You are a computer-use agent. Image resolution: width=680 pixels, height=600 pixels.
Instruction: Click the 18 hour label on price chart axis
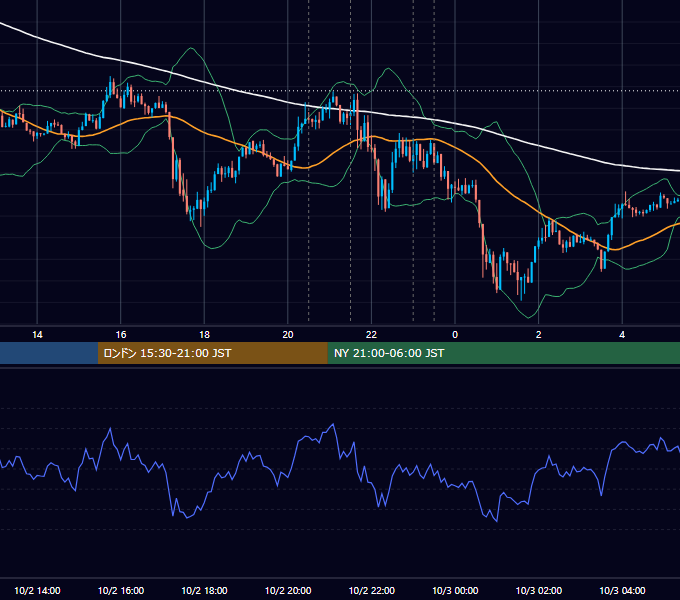(204, 335)
